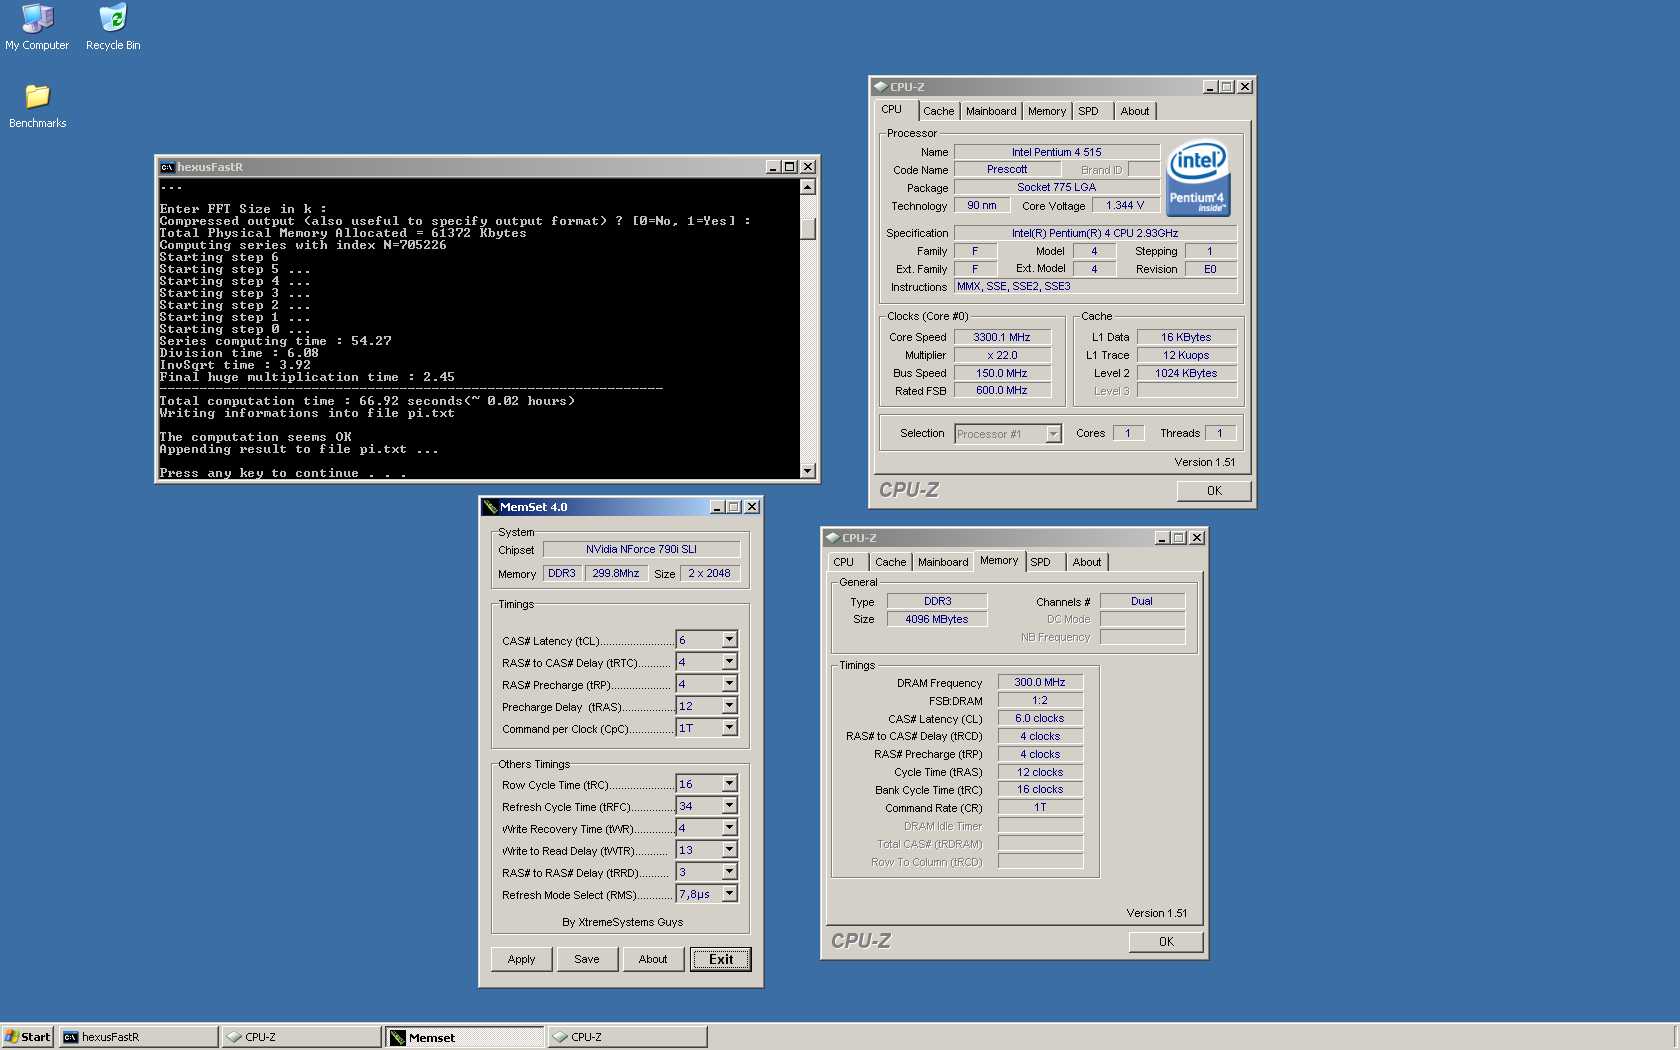The height and width of the screenshot is (1050, 1680).
Task: Open Write Recovery Time (tWR) dropdown
Action: [730, 828]
